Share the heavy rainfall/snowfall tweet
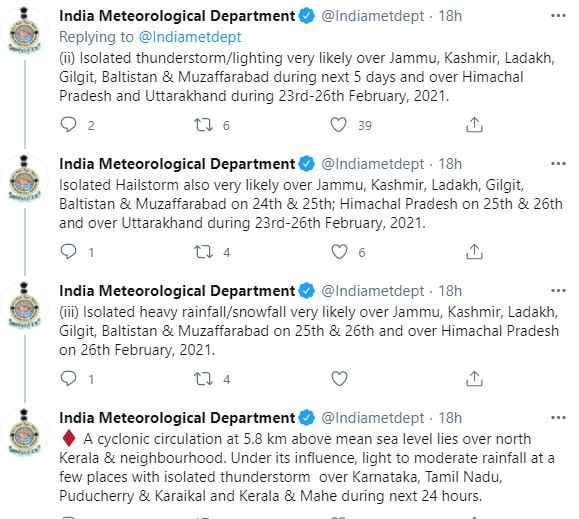 (x=474, y=379)
